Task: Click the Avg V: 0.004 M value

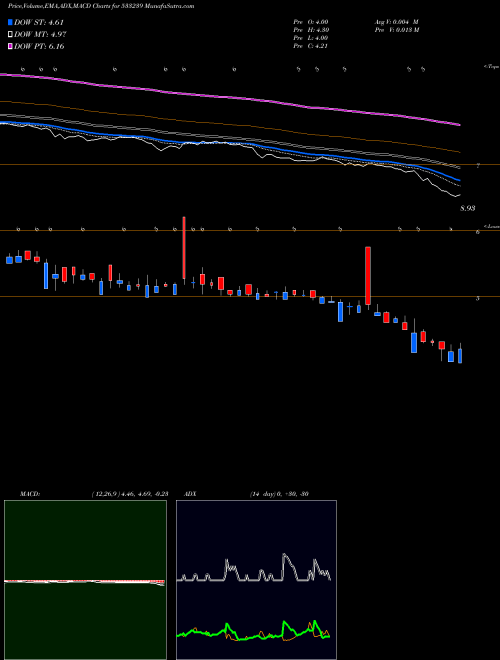Action: pyautogui.click(x=396, y=22)
